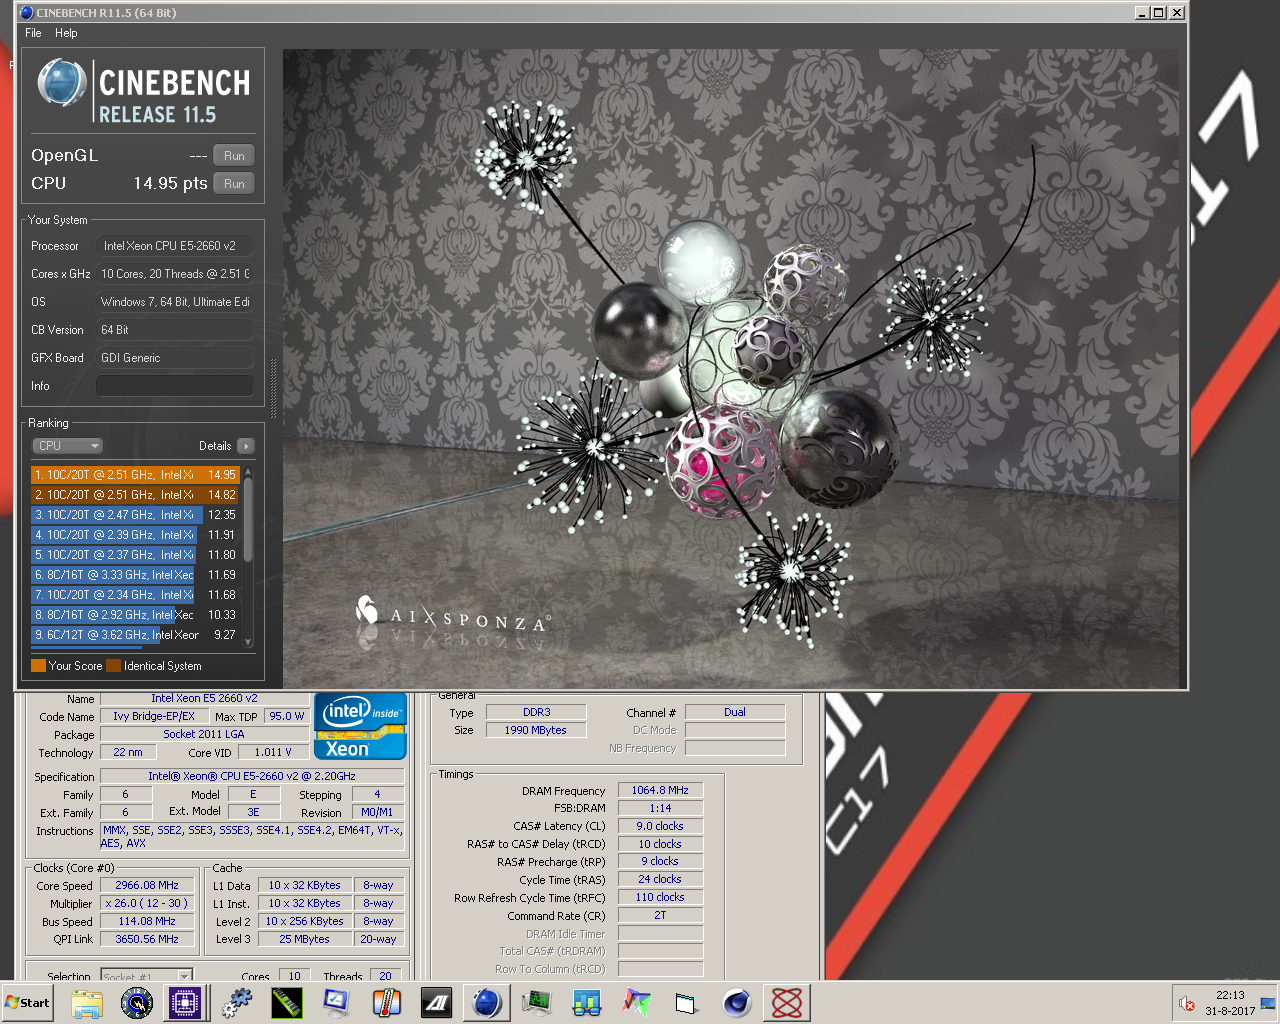
Task: Open the monitor with checkmark taskbar icon
Action: tap(336, 1003)
